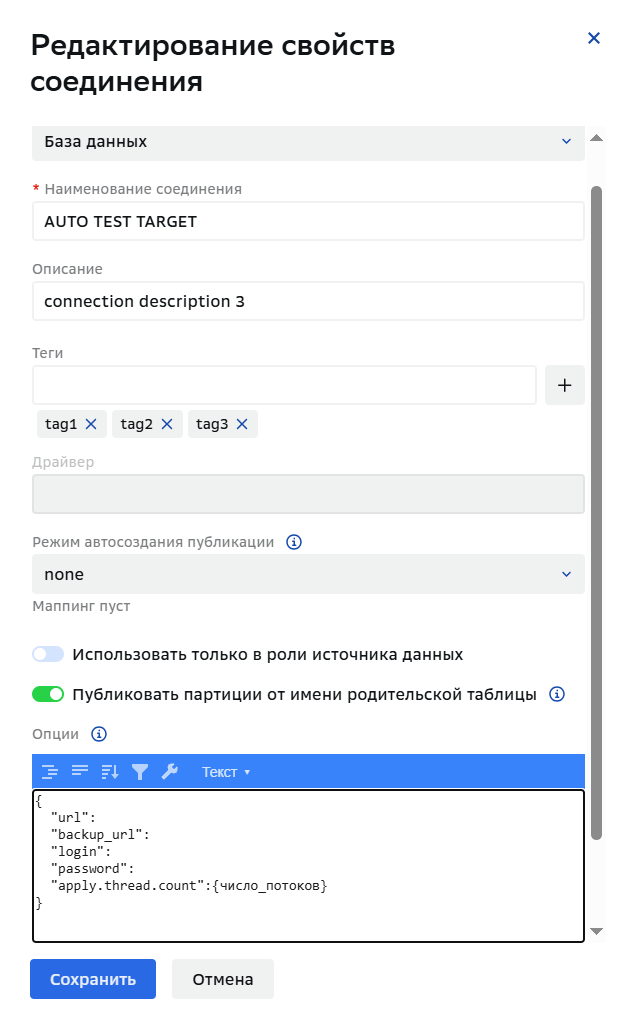This screenshot has width=629, height=1026.
Task: Remove tag2 chip
Action: [x=167, y=424]
